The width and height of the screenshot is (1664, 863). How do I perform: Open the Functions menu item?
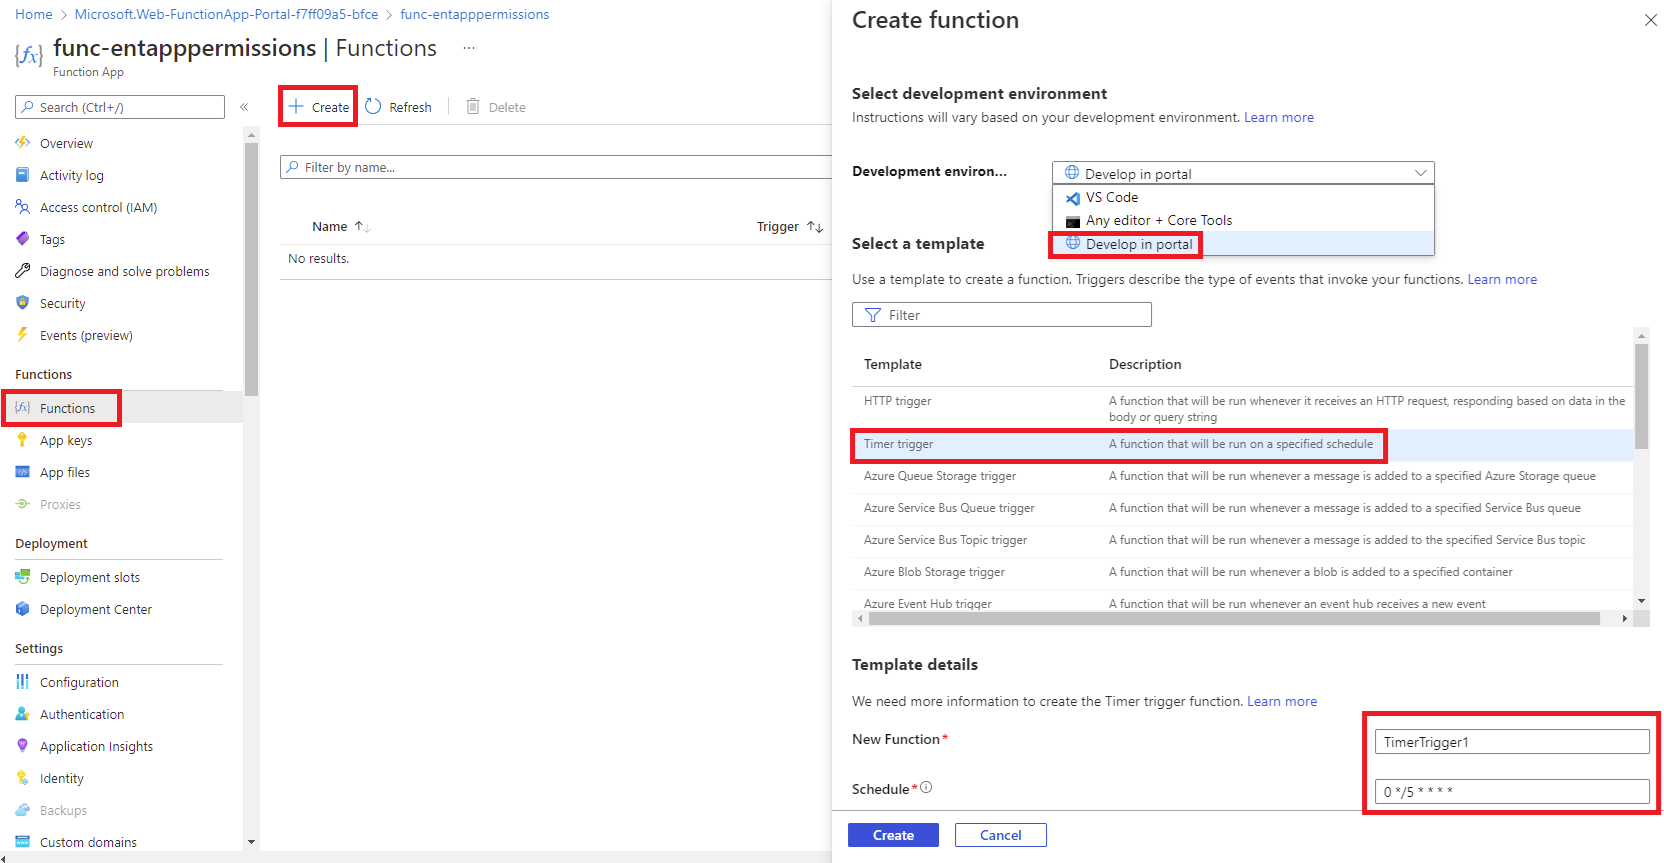pyautogui.click(x=122, y=408)
